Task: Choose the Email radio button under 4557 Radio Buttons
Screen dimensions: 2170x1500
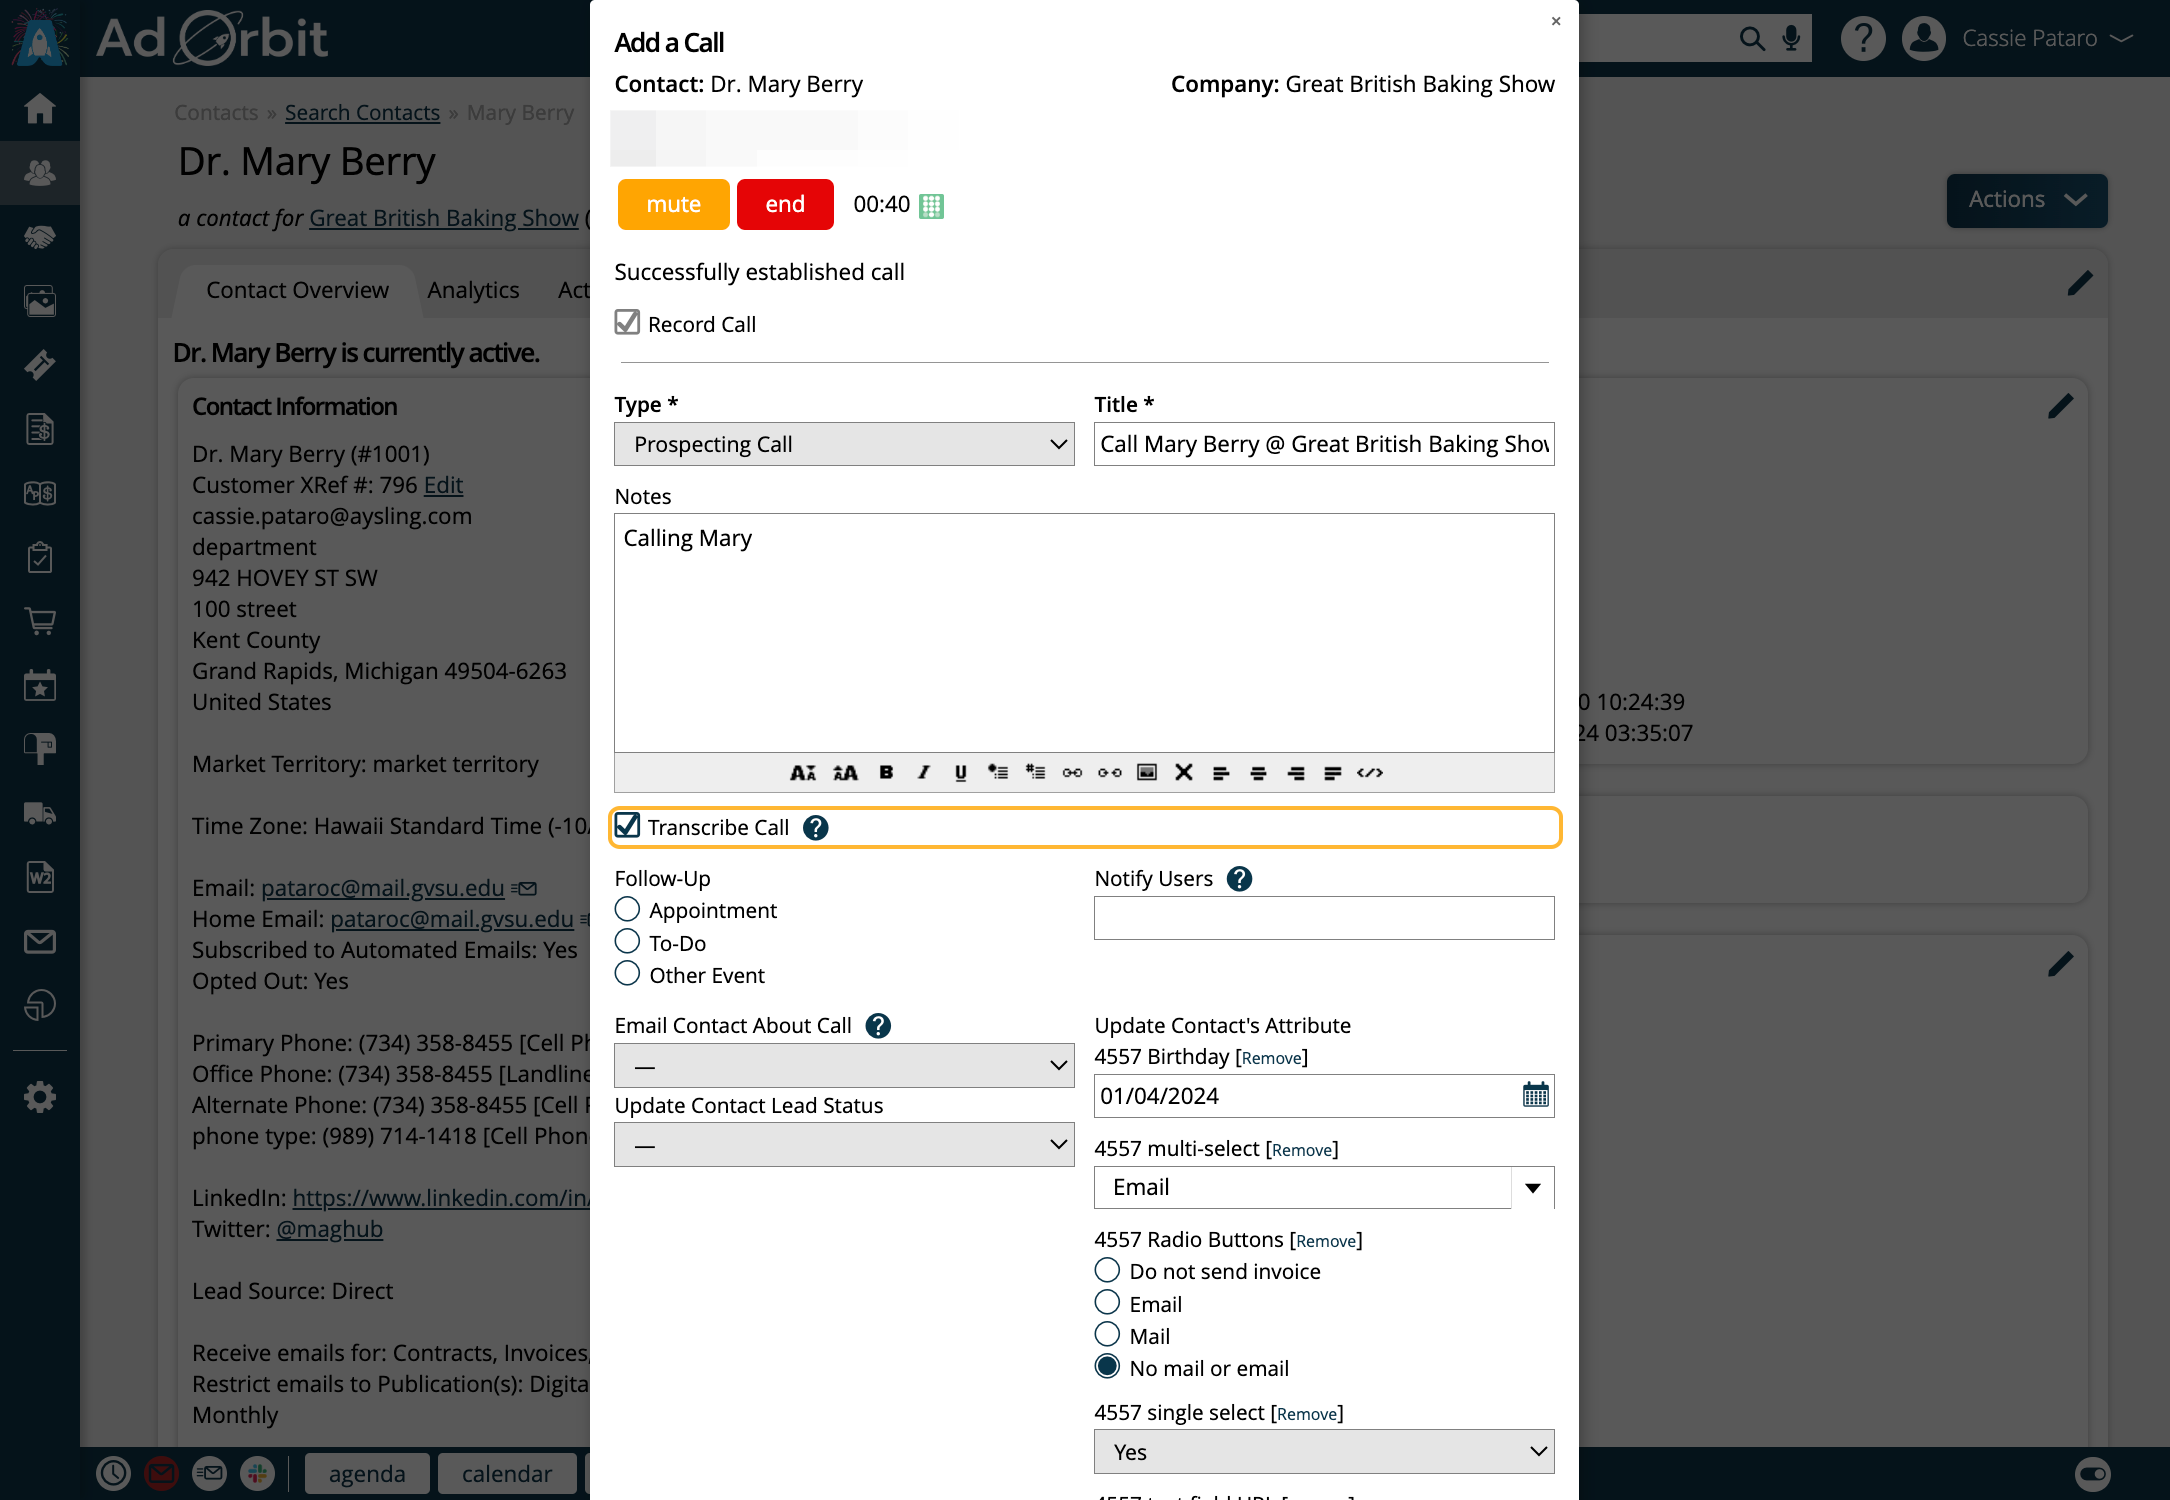Action: 1107,1302
